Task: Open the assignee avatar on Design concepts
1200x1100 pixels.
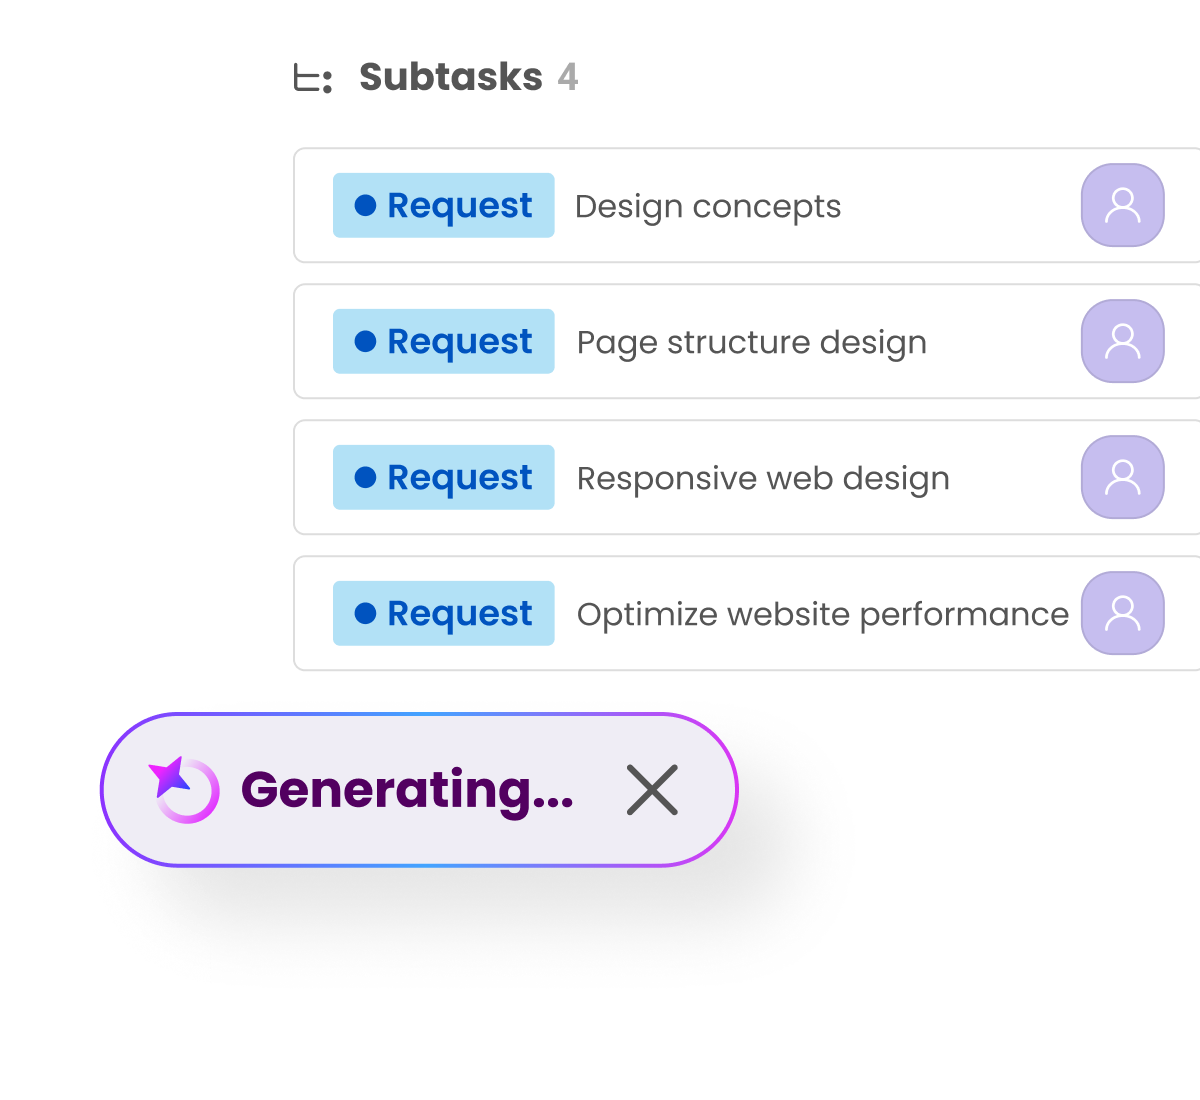Action: click(1123, 205)
